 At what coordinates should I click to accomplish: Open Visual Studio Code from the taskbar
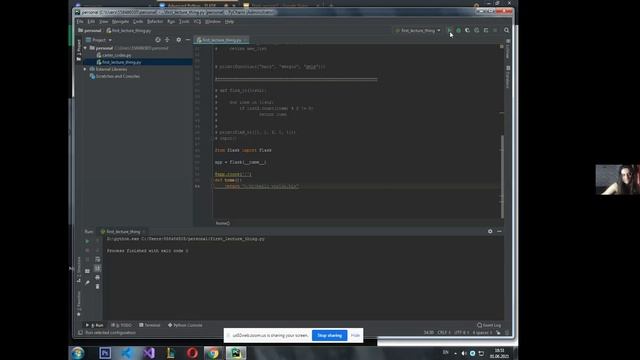pyautogui.click(x=127, y=353)
